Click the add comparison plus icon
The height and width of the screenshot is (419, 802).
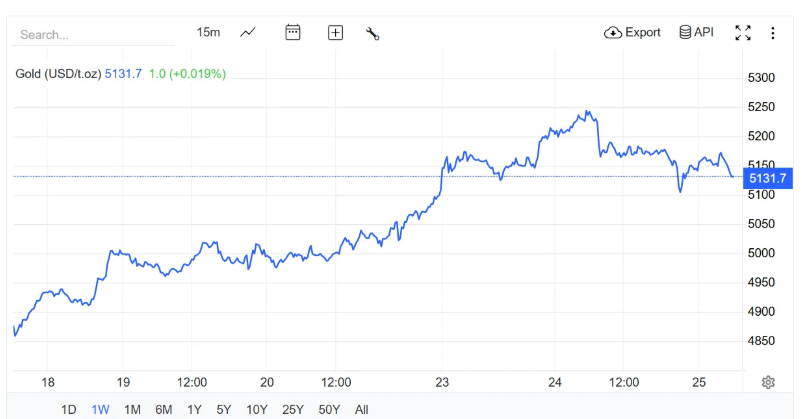(336, 32)
